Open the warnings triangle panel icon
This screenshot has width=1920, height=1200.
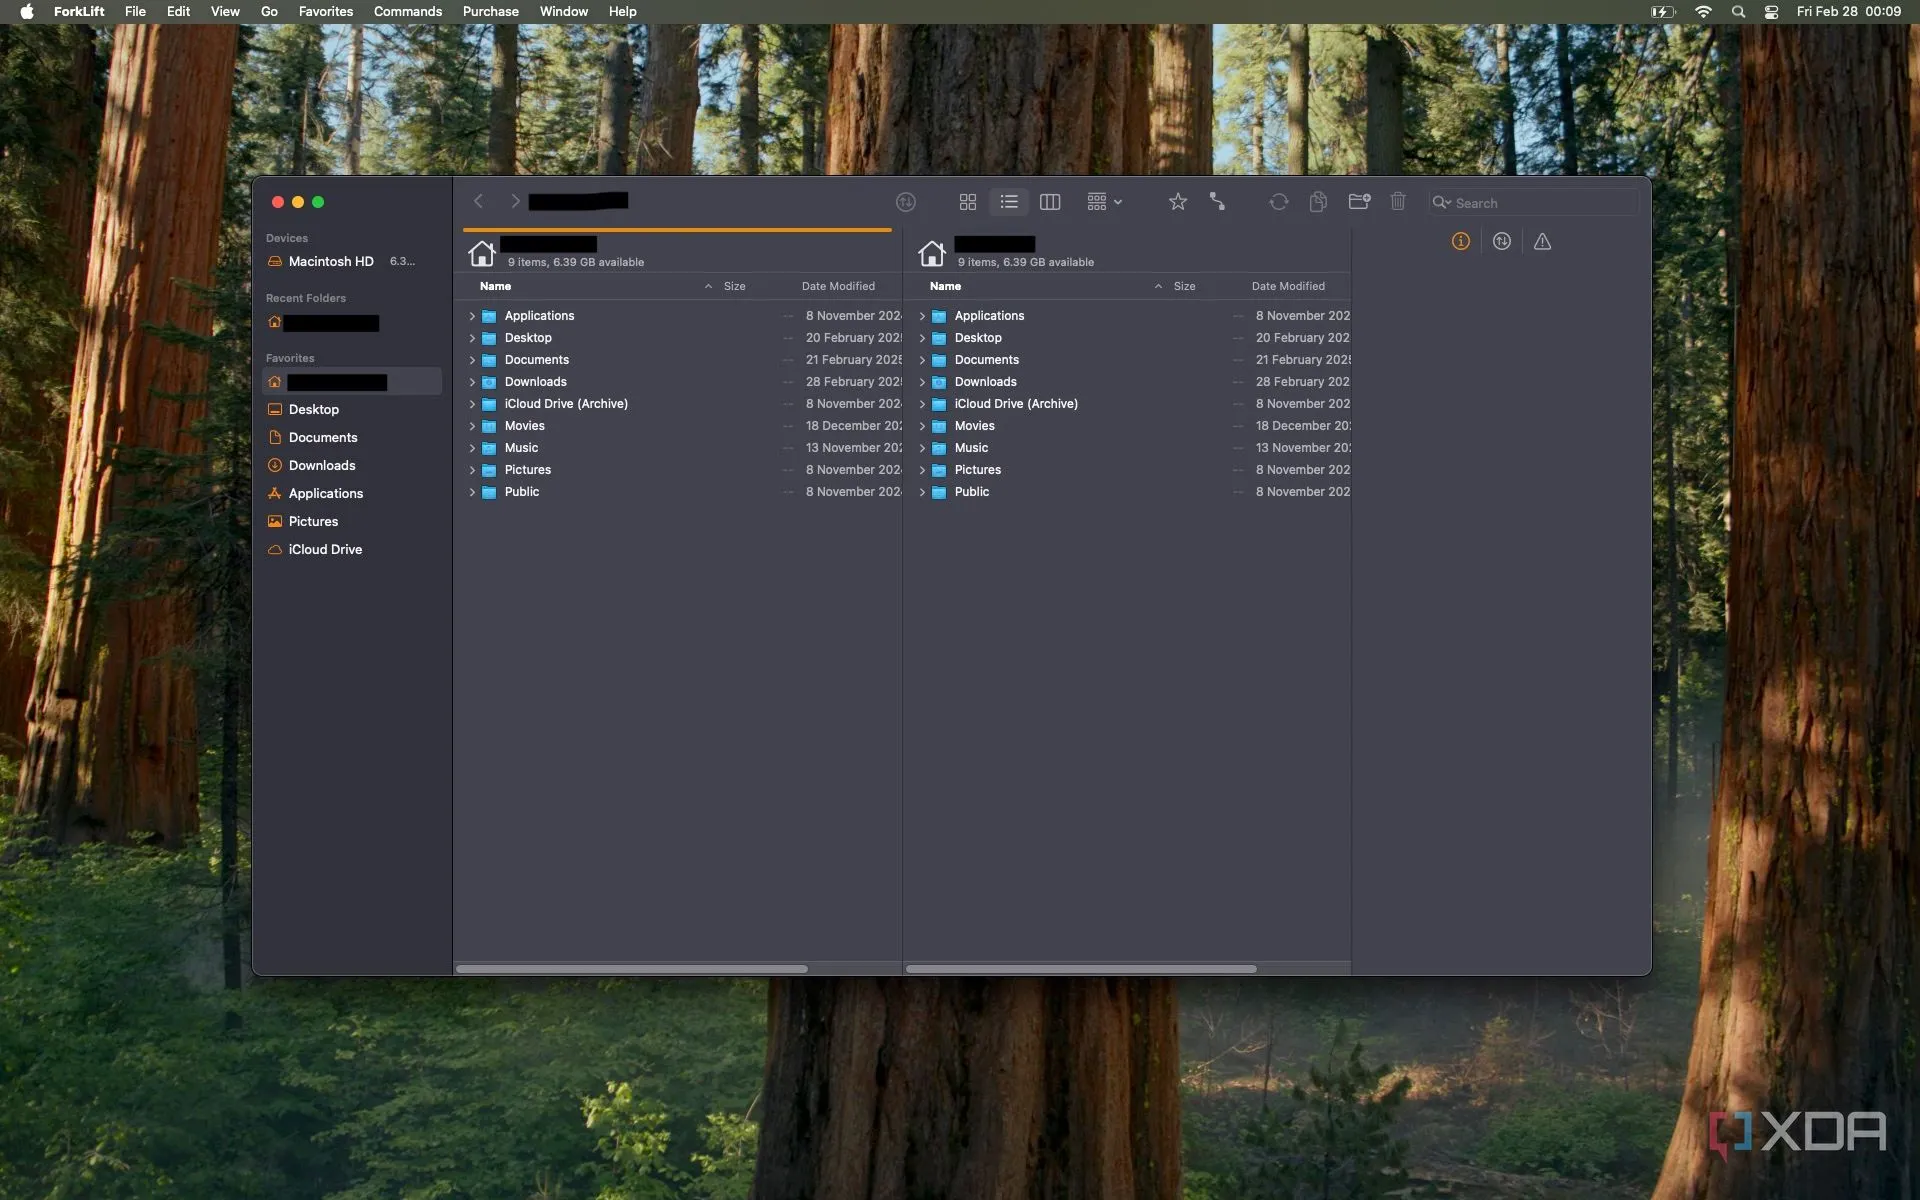pyautogui.click(x=1542, y=241)
